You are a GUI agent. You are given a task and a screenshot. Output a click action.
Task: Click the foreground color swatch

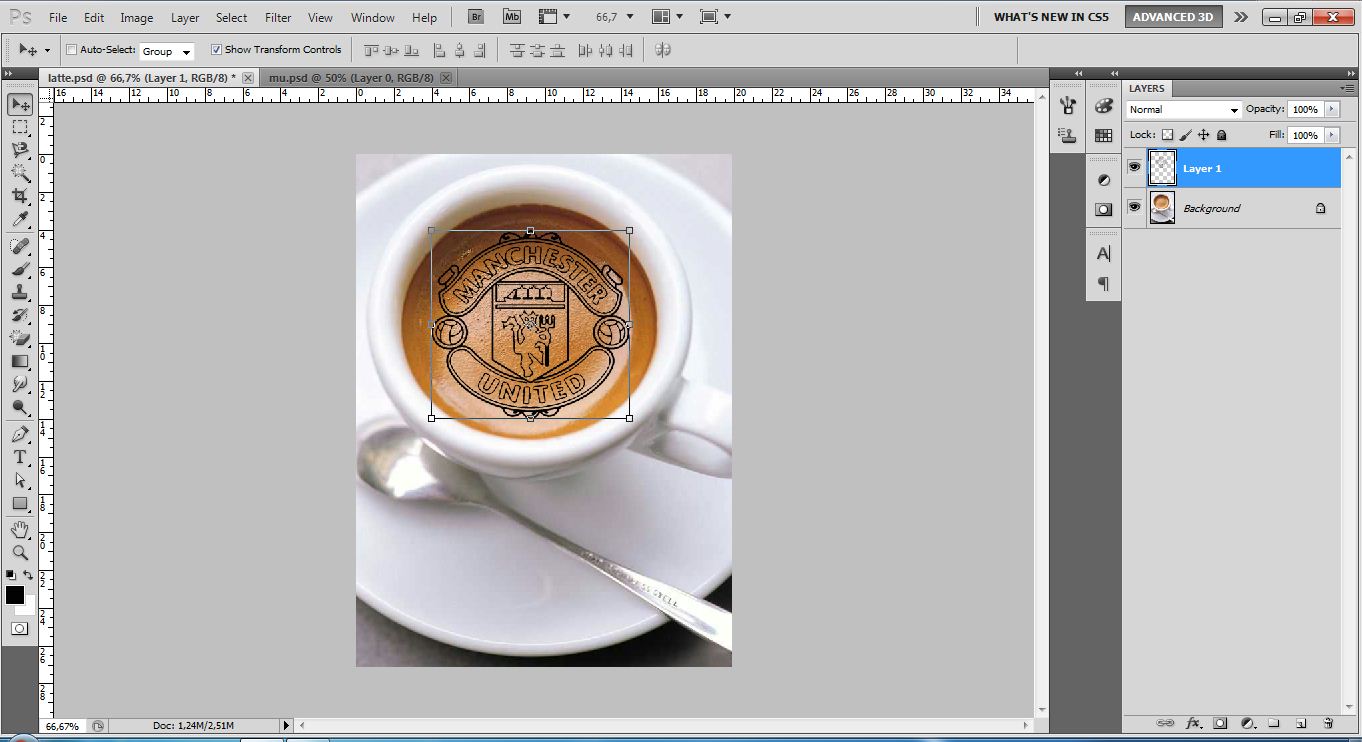[15, 595]
